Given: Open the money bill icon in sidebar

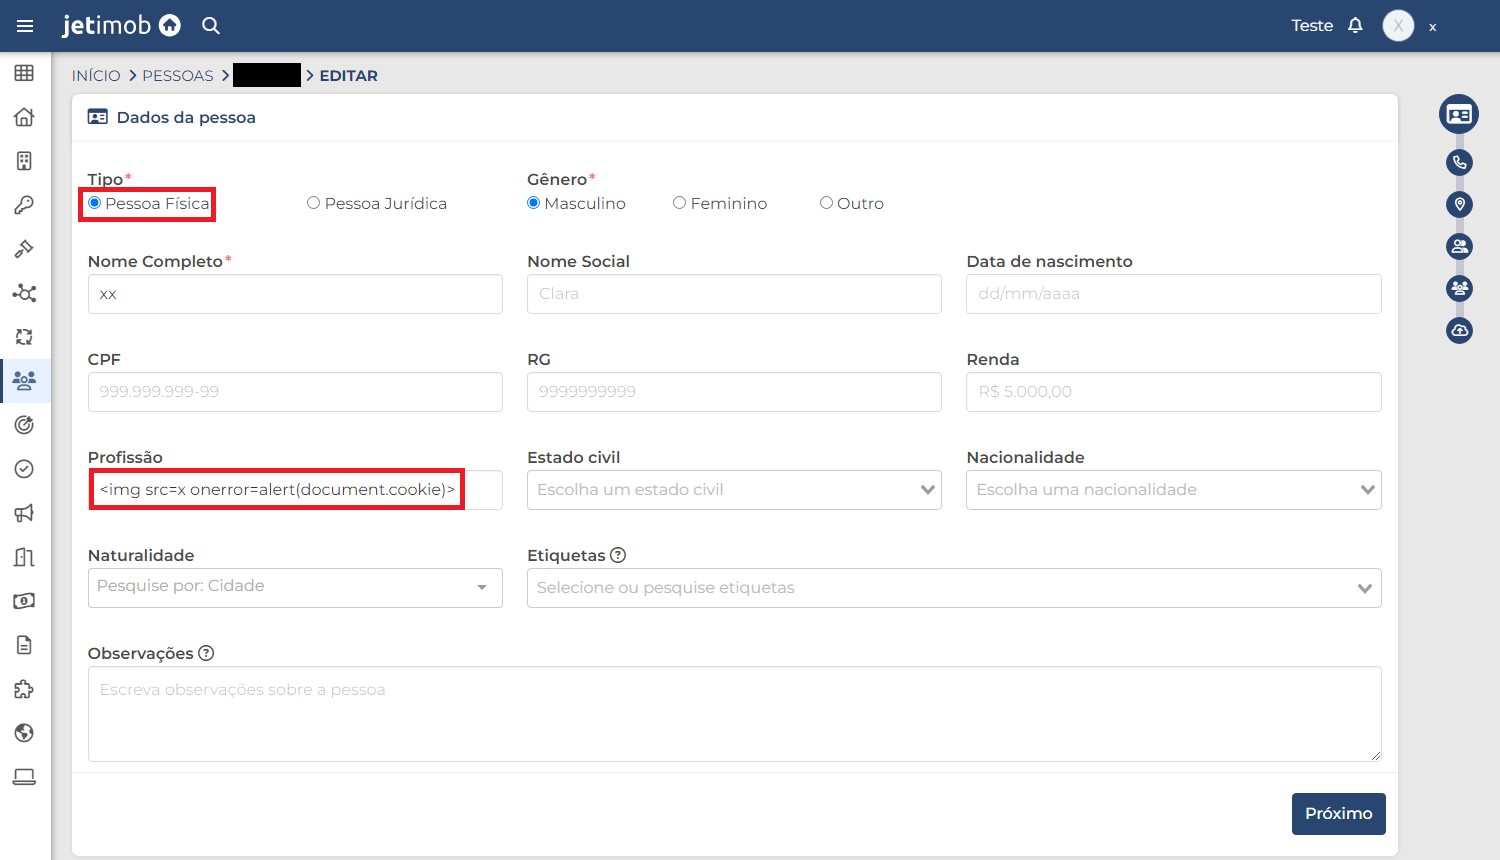Looking at the screenshot, I should 24,601.
